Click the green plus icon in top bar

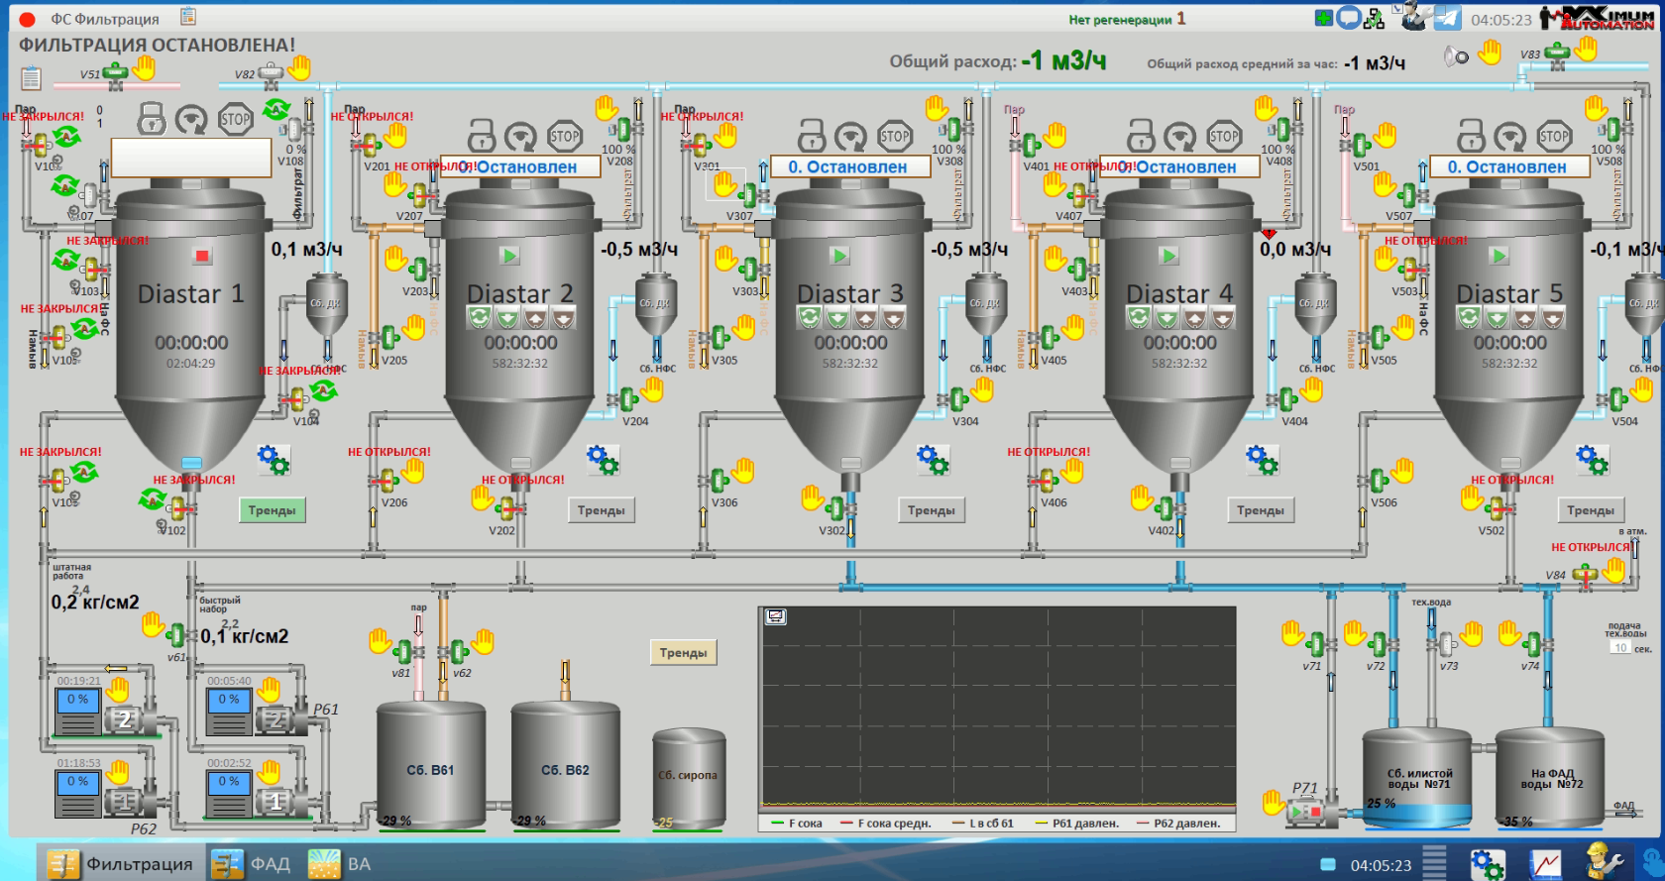(1323, 18)
